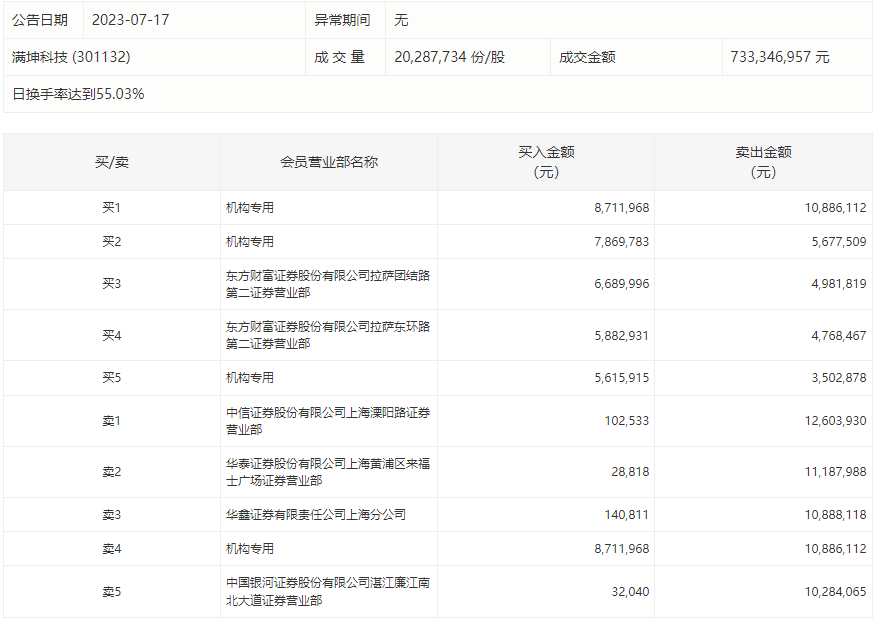Viewport: 873px width, 621px height.
Task: Click the 成交金额 label
Action: [x=587, y=57]
